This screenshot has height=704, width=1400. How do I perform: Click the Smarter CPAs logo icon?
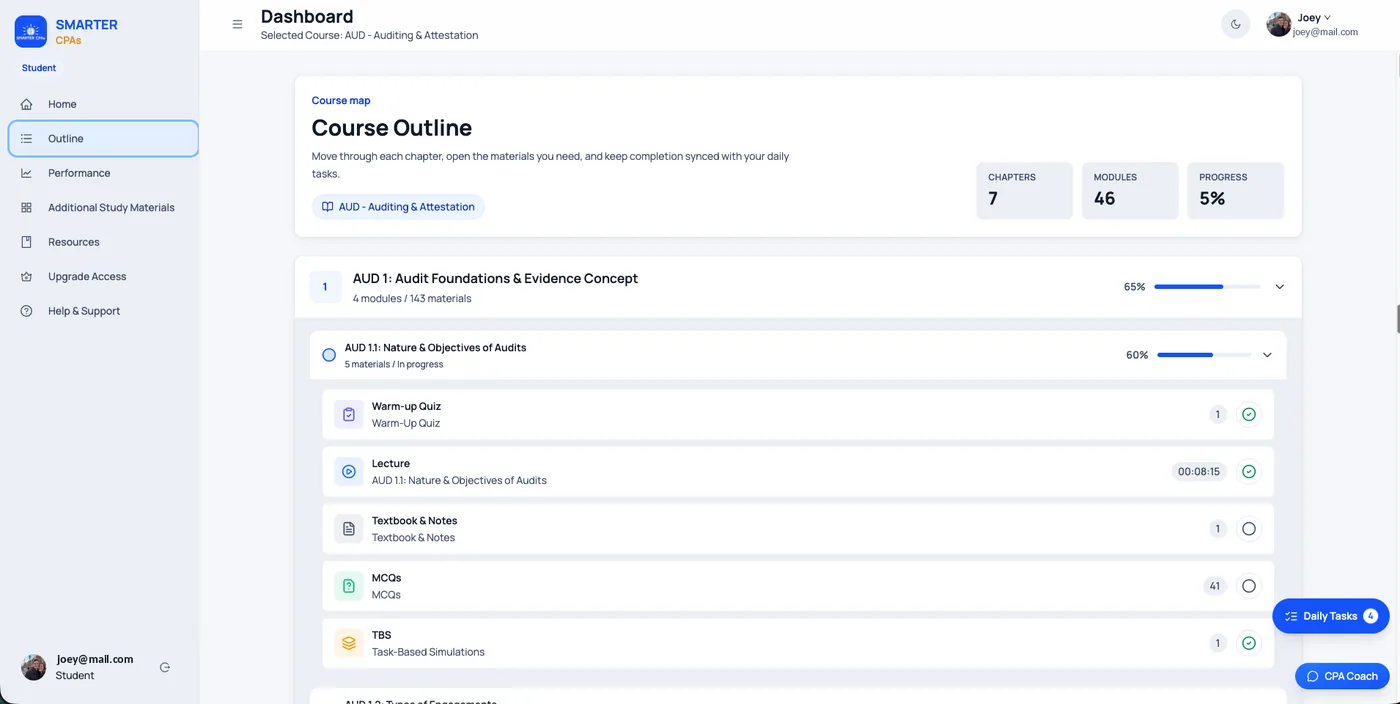pos(31,32)
